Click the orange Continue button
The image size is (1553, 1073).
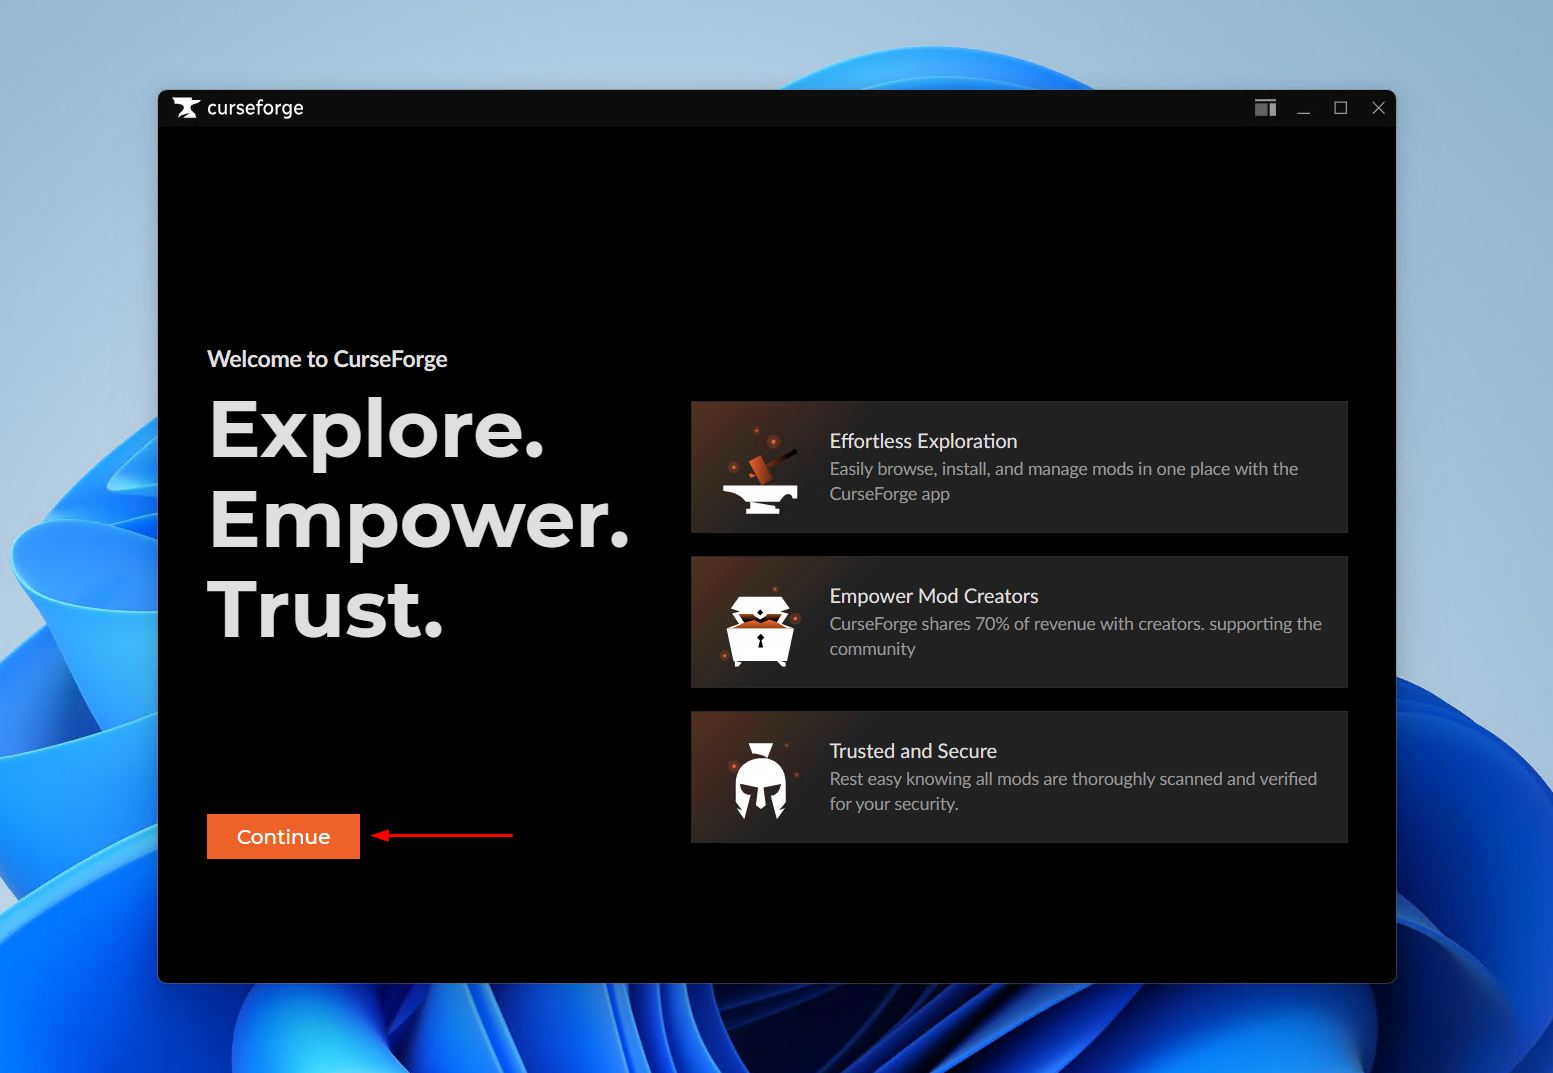pyautogui.click(x=283, y=836)
